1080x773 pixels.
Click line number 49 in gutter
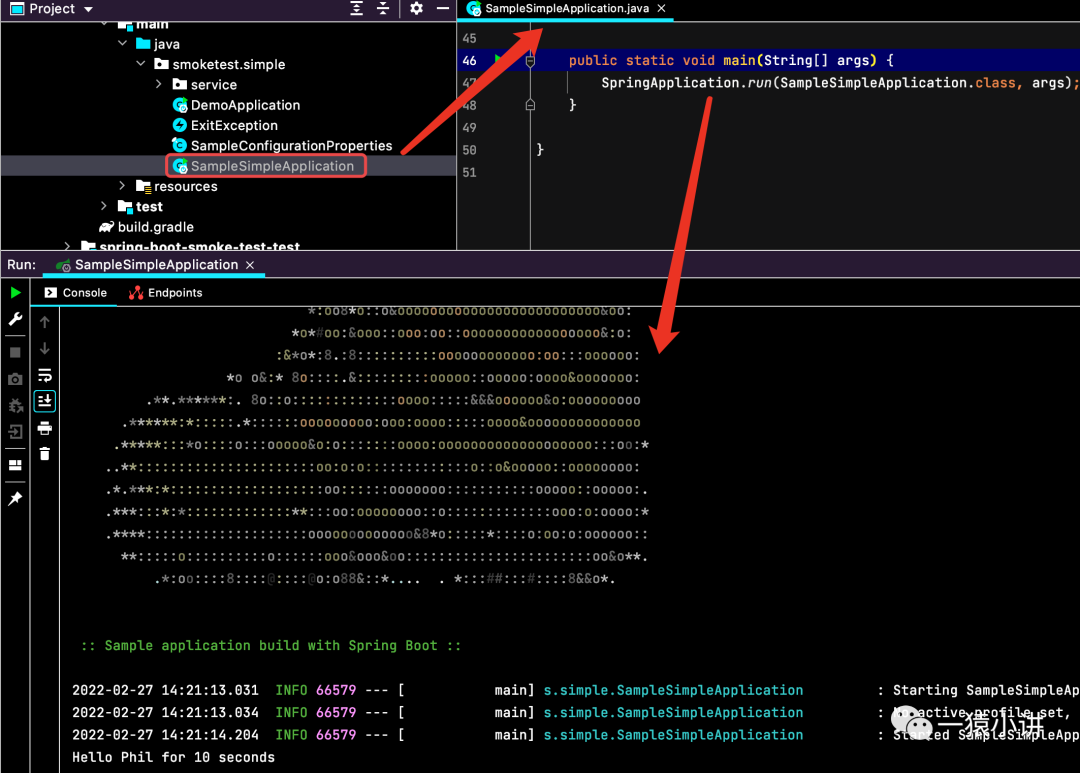[x=469, y=127]
